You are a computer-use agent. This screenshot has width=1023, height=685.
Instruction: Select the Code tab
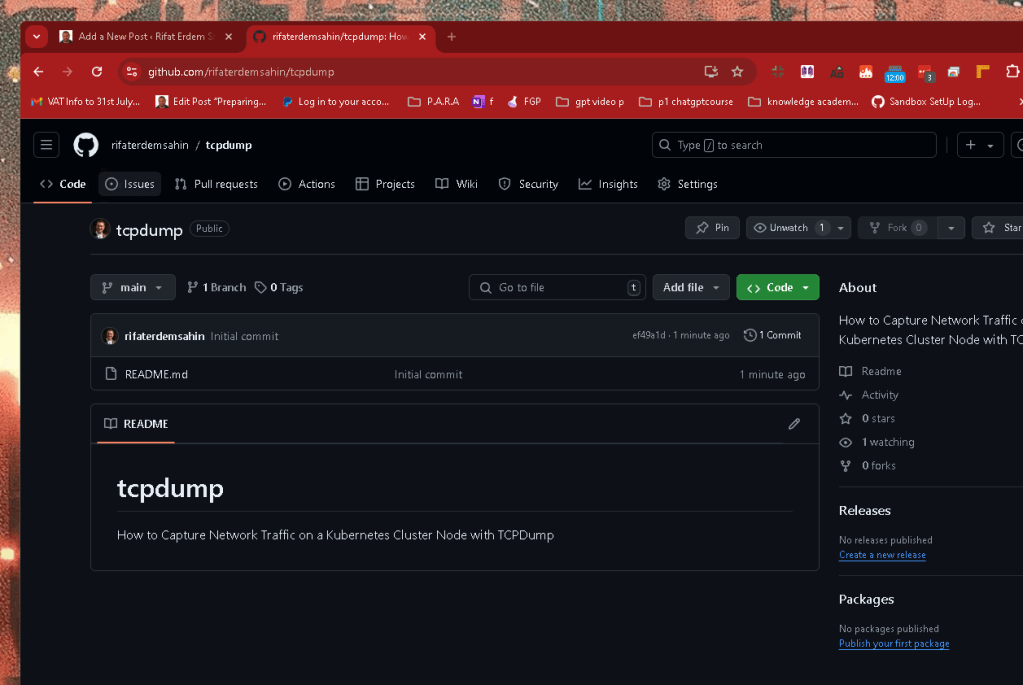(63, 184)
